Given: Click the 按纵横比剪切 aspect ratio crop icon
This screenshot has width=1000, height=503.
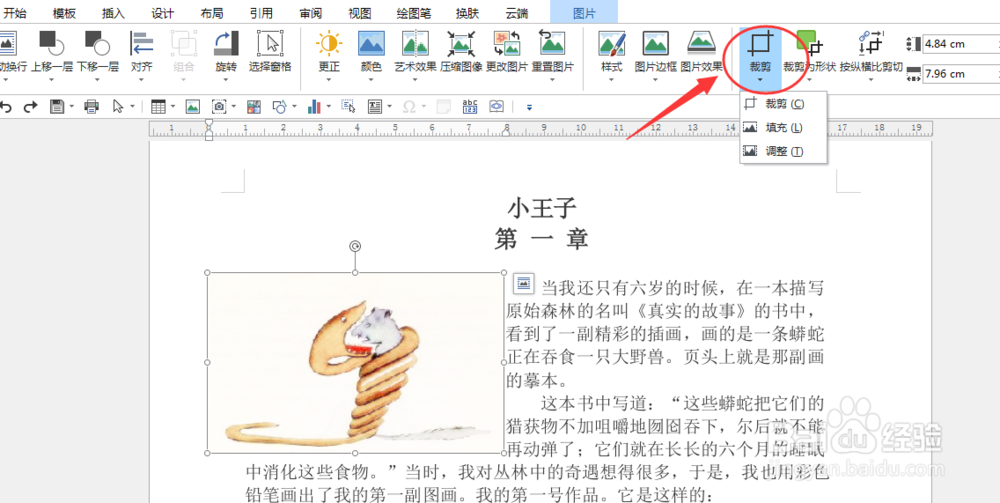Looking at the screenshot, I should pyautogui.click(x=871, y=43).
